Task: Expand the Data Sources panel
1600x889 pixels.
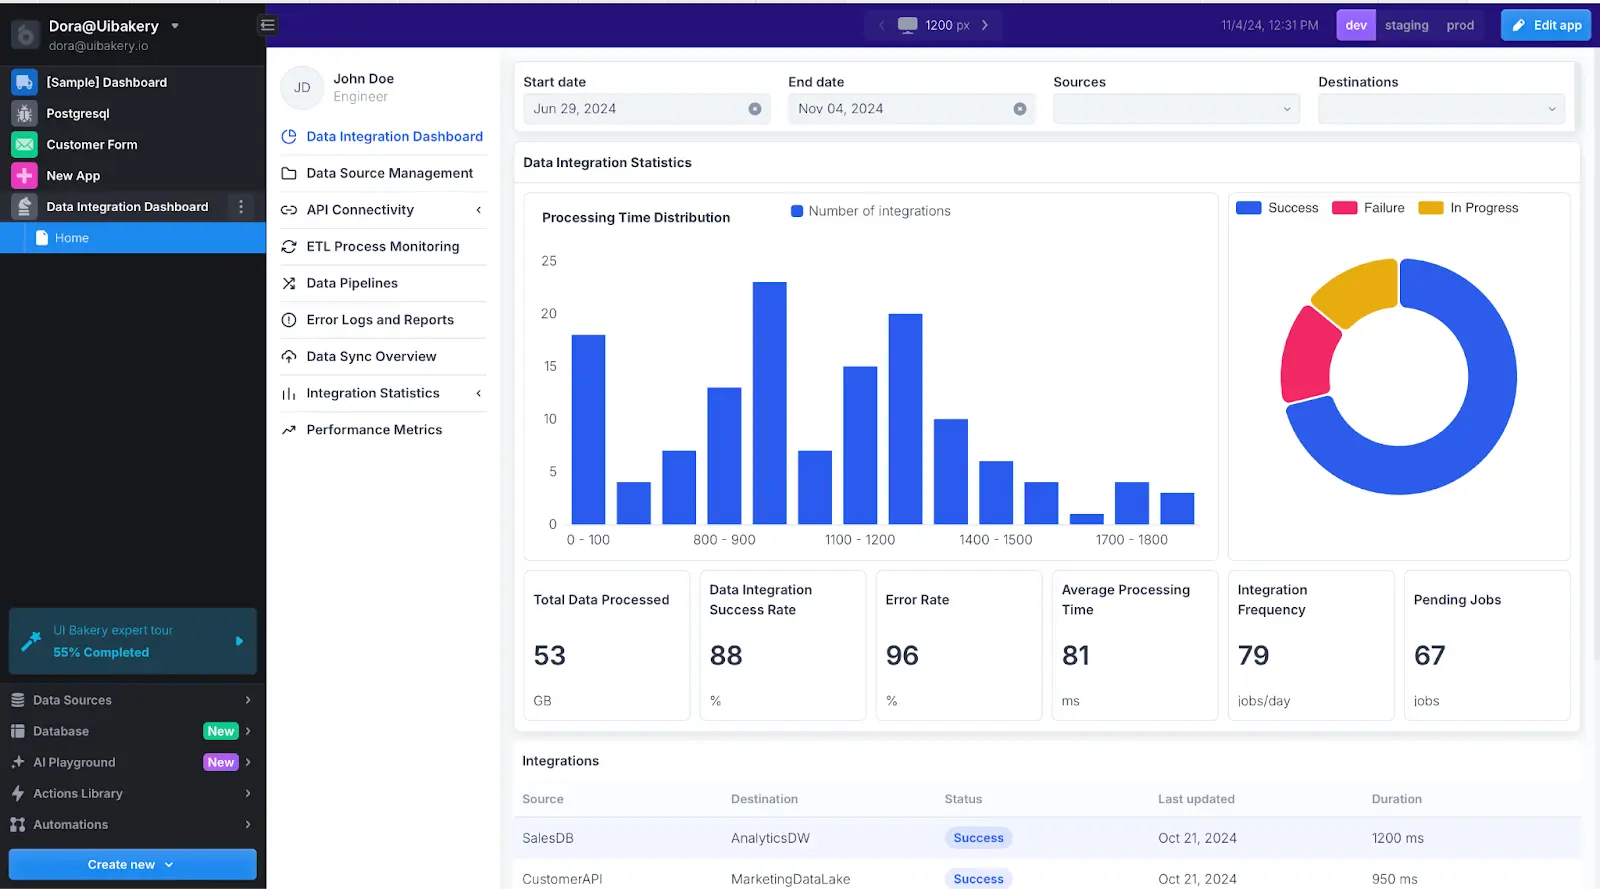Action: pyautogui.click(x=248, y=700)
